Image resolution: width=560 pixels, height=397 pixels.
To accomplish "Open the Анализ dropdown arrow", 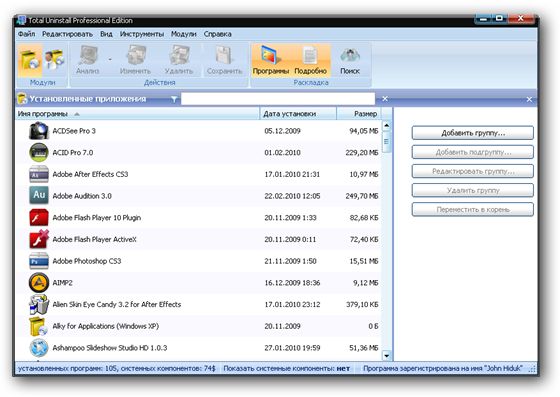I will tap(110, 59).
